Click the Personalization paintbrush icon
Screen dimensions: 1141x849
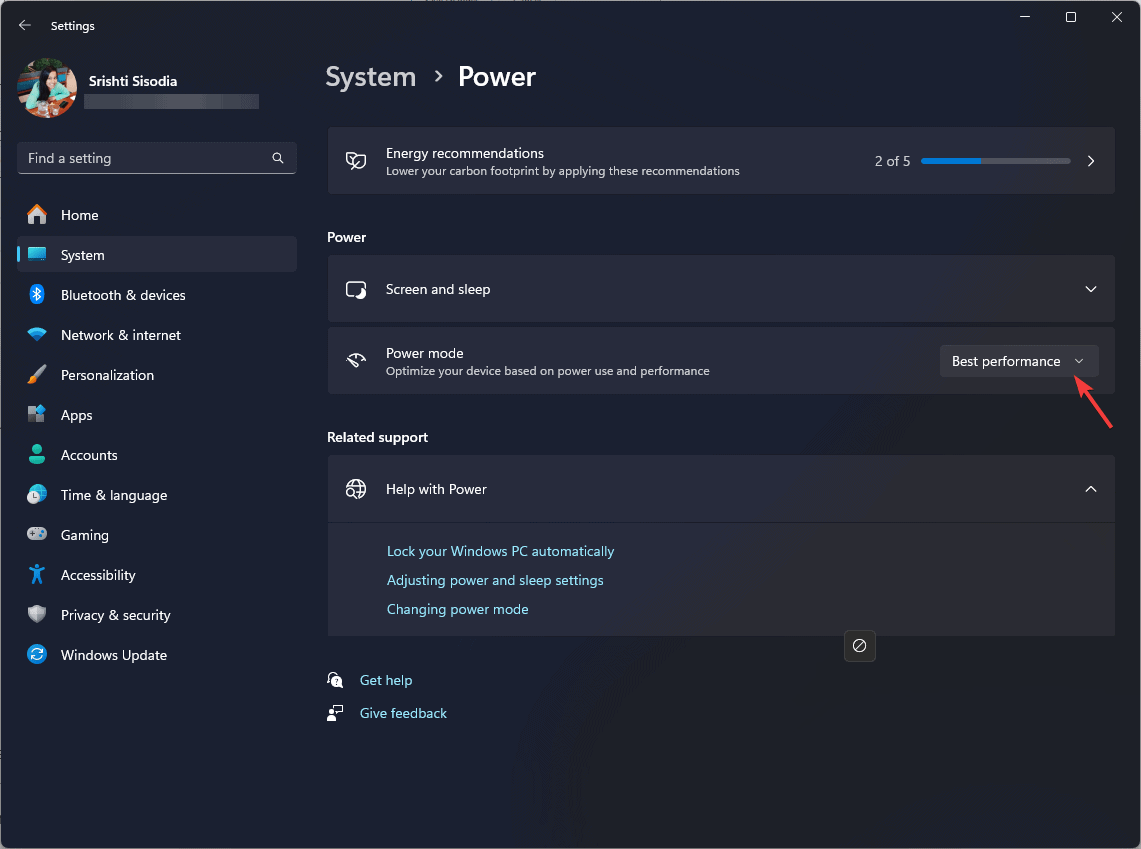tap(37, 375)
